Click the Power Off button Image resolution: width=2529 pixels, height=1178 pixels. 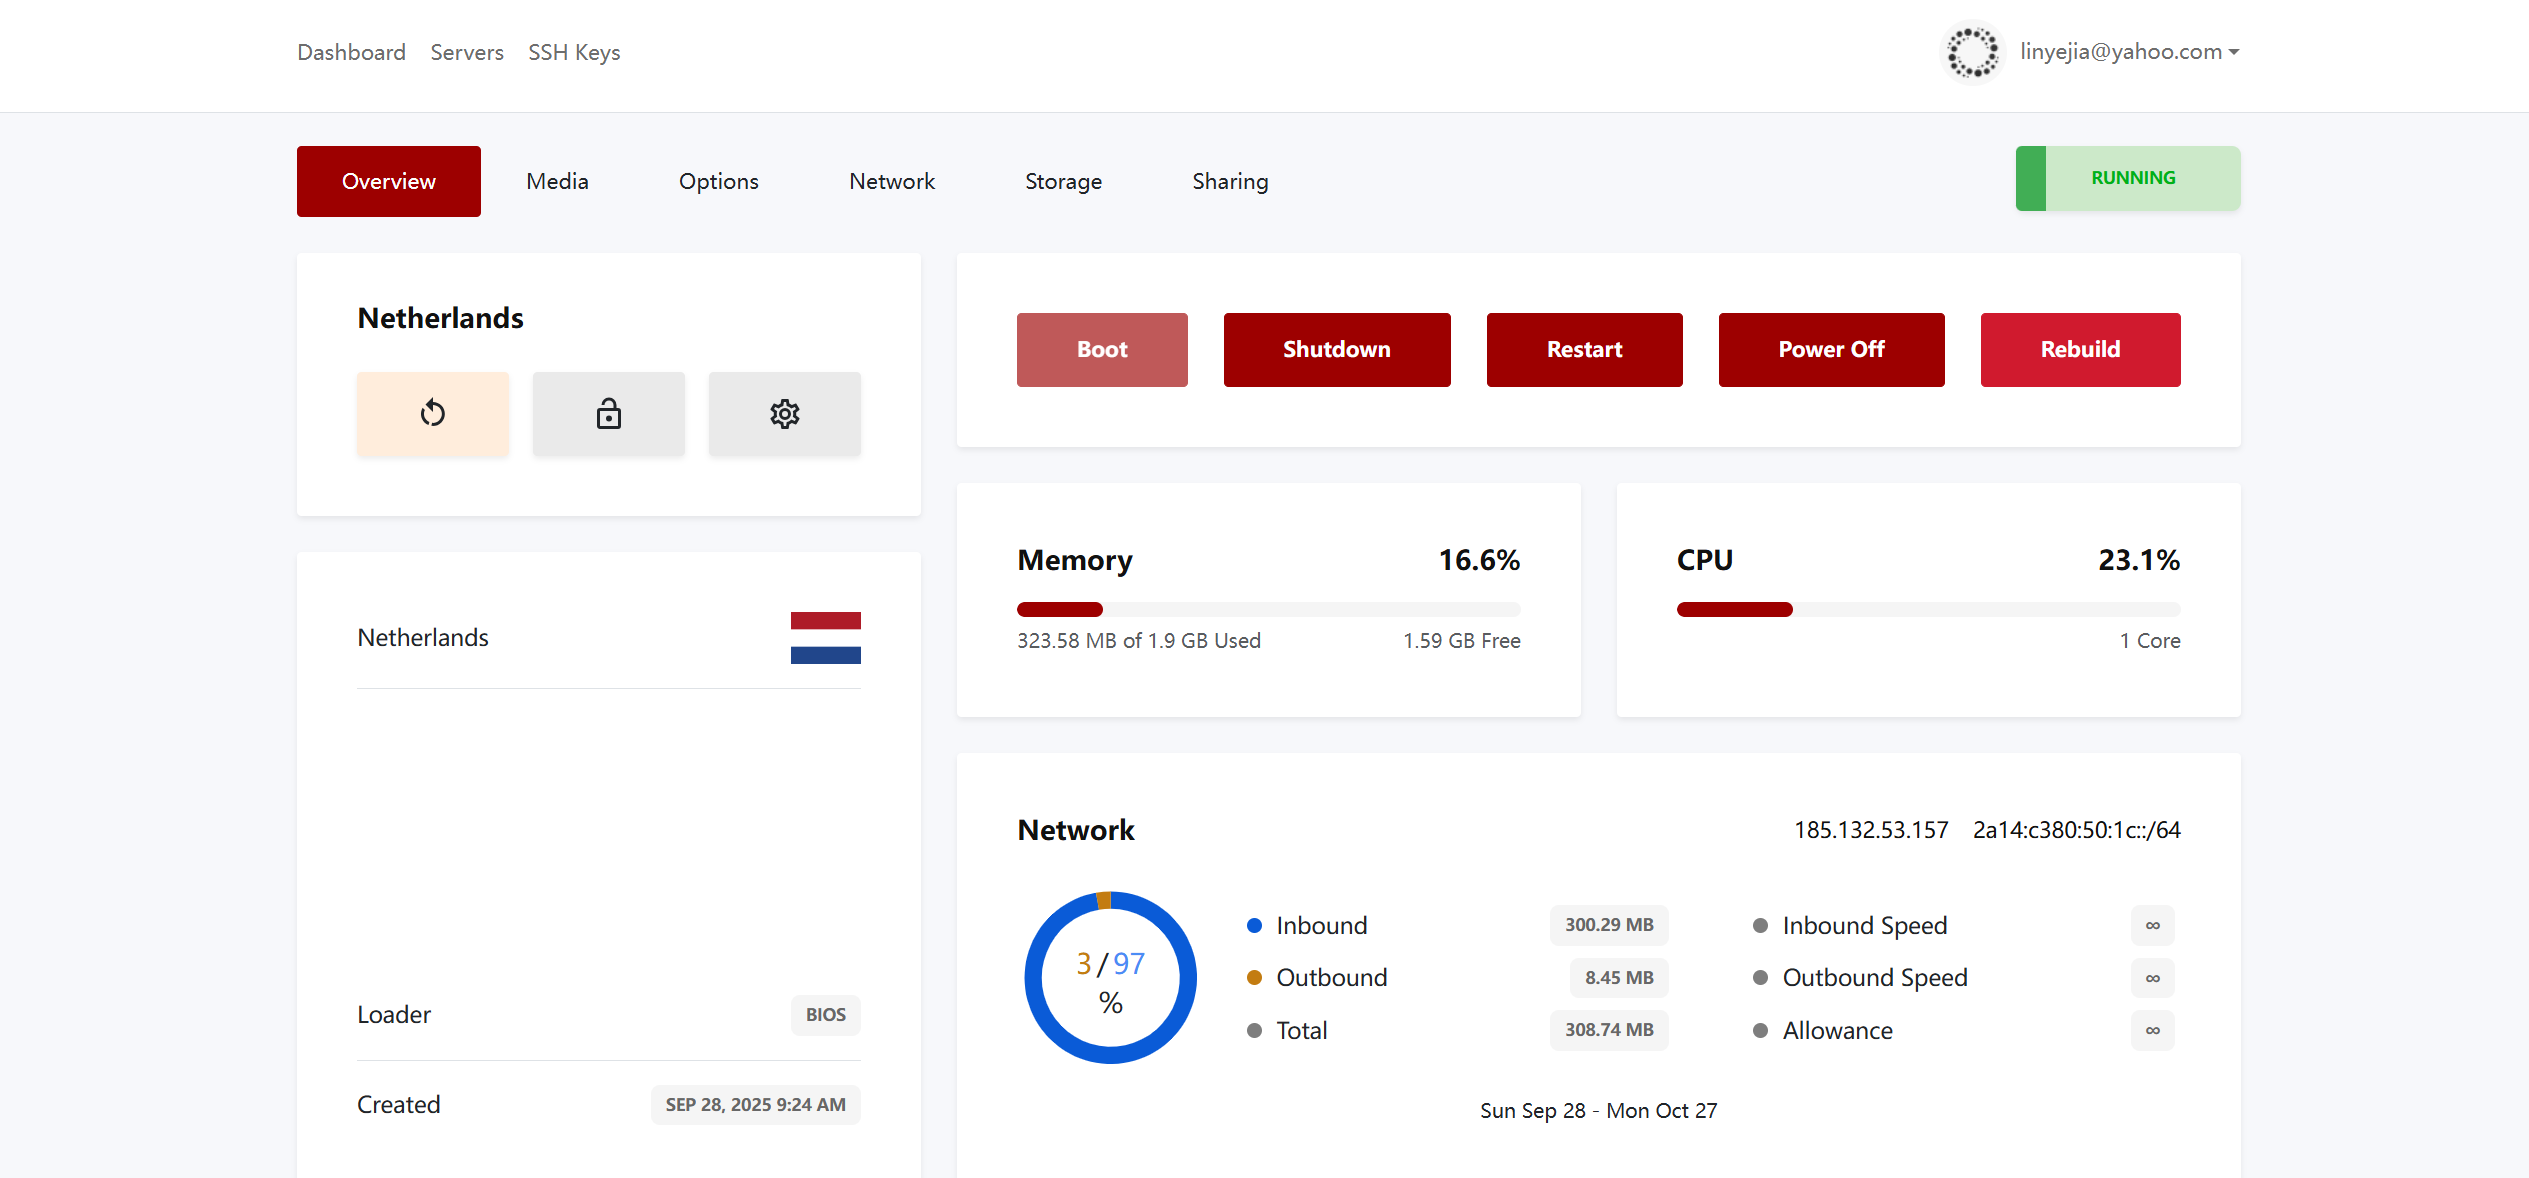pos(1832,349)
